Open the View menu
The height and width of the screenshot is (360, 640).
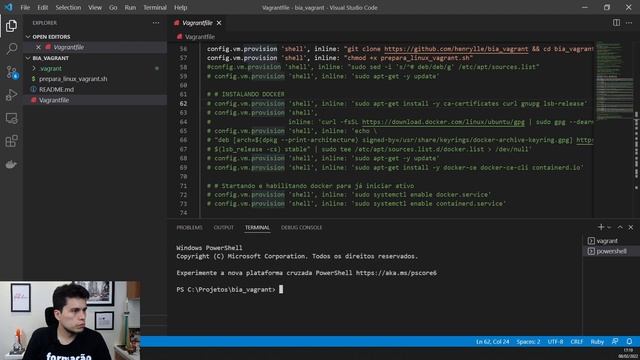[x=95, y=7]
